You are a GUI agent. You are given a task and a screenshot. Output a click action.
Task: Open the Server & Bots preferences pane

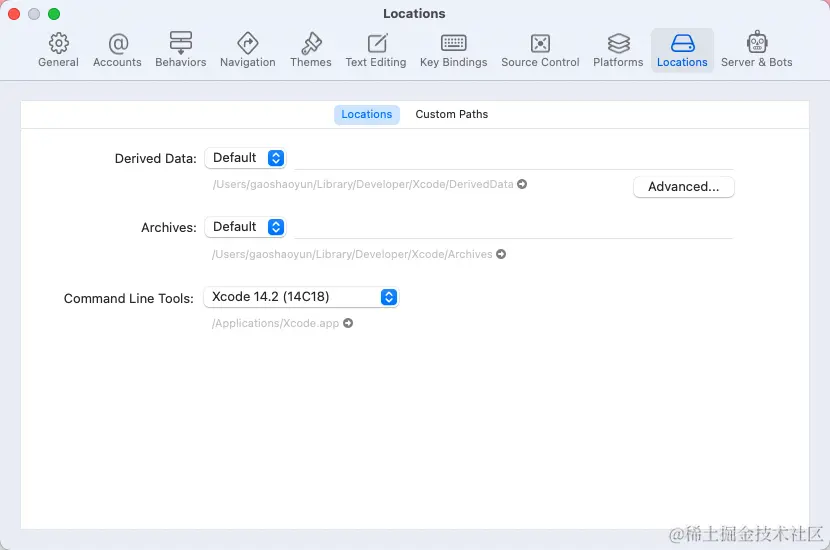756,50
